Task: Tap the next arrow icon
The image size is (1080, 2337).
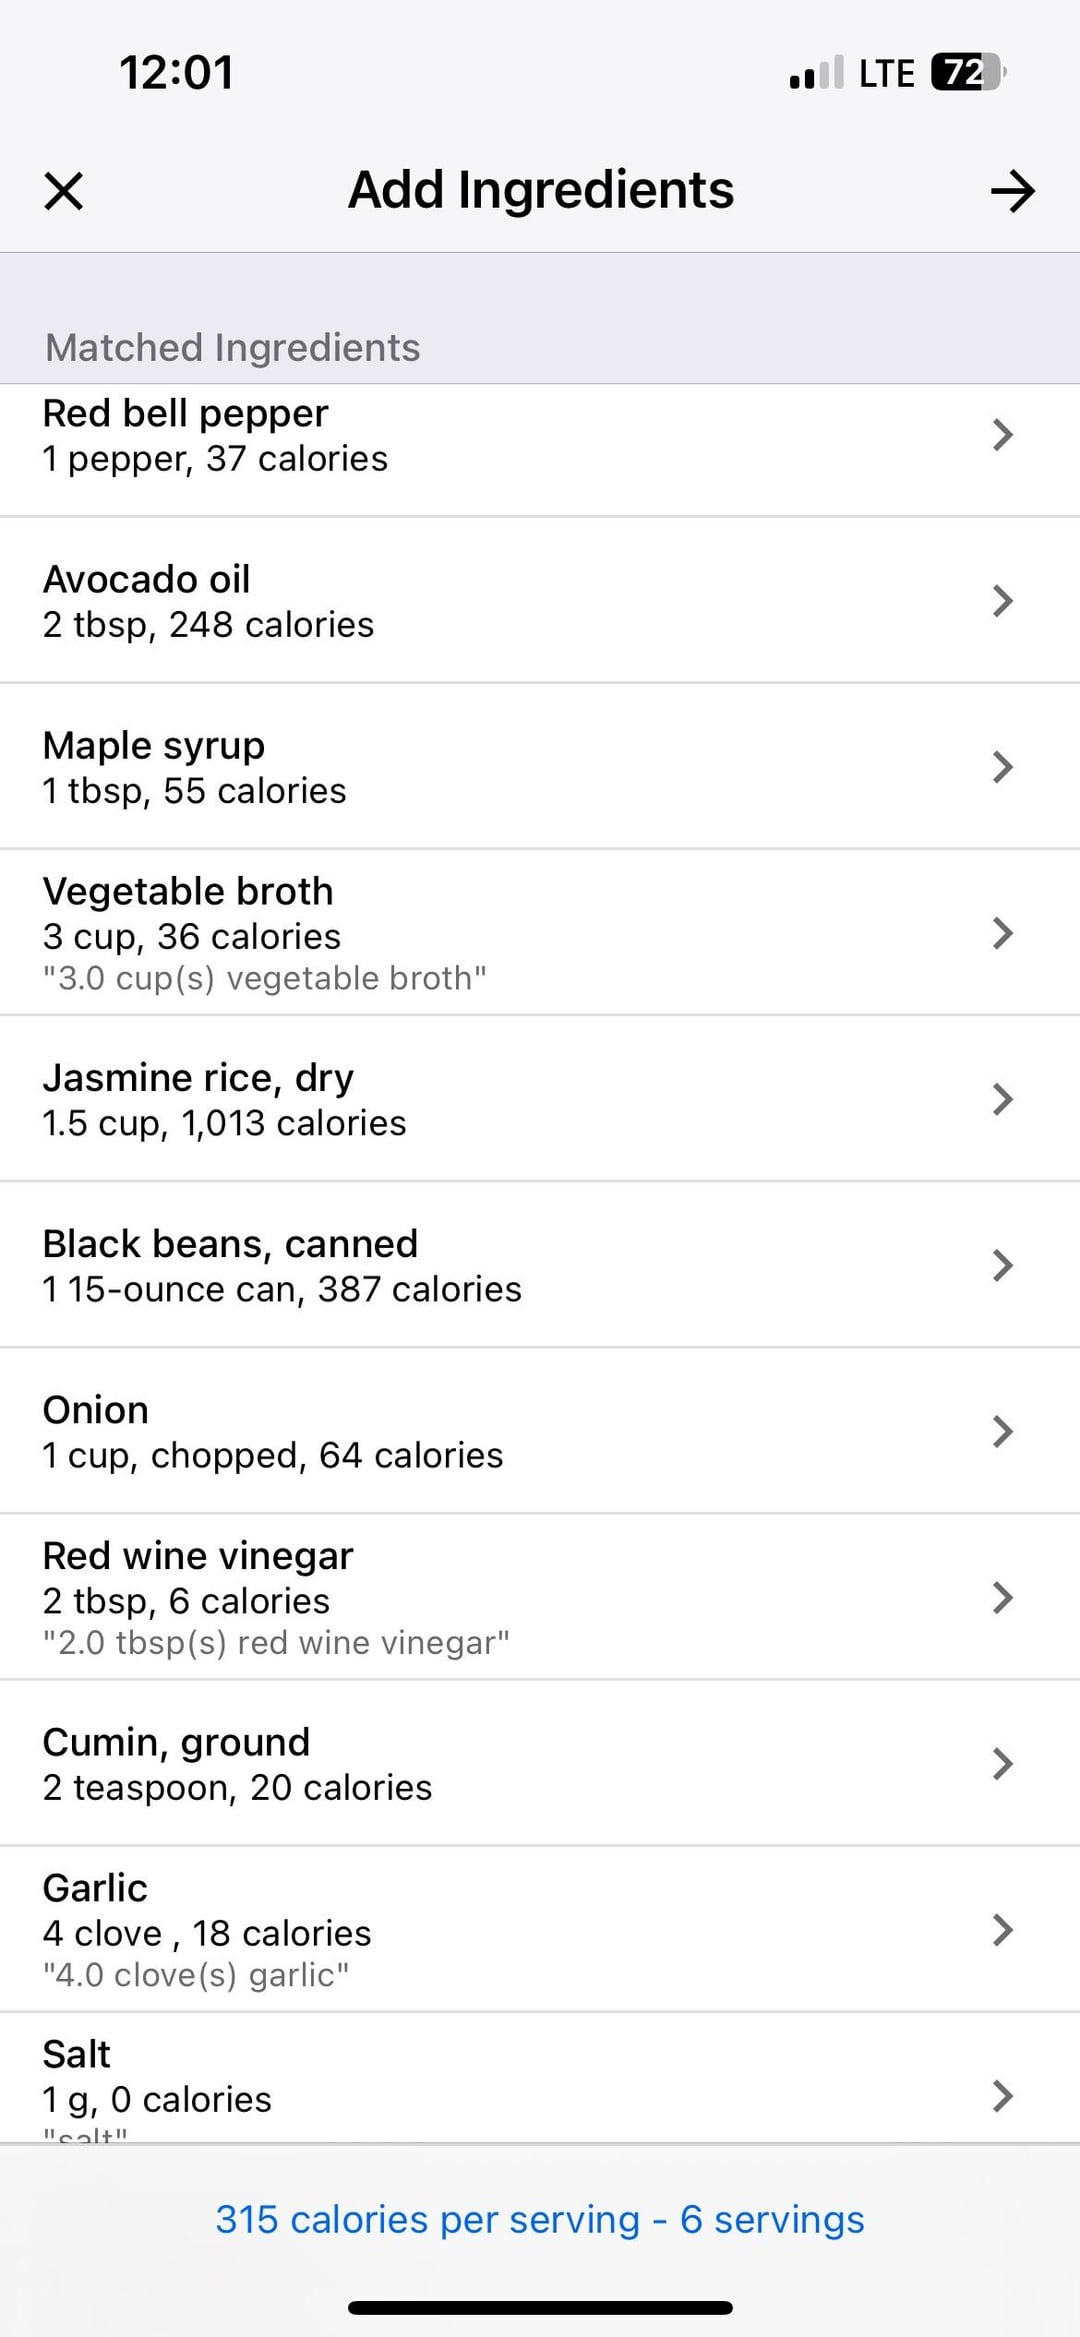Action: pyautogui.click(x=1012, y=191)
